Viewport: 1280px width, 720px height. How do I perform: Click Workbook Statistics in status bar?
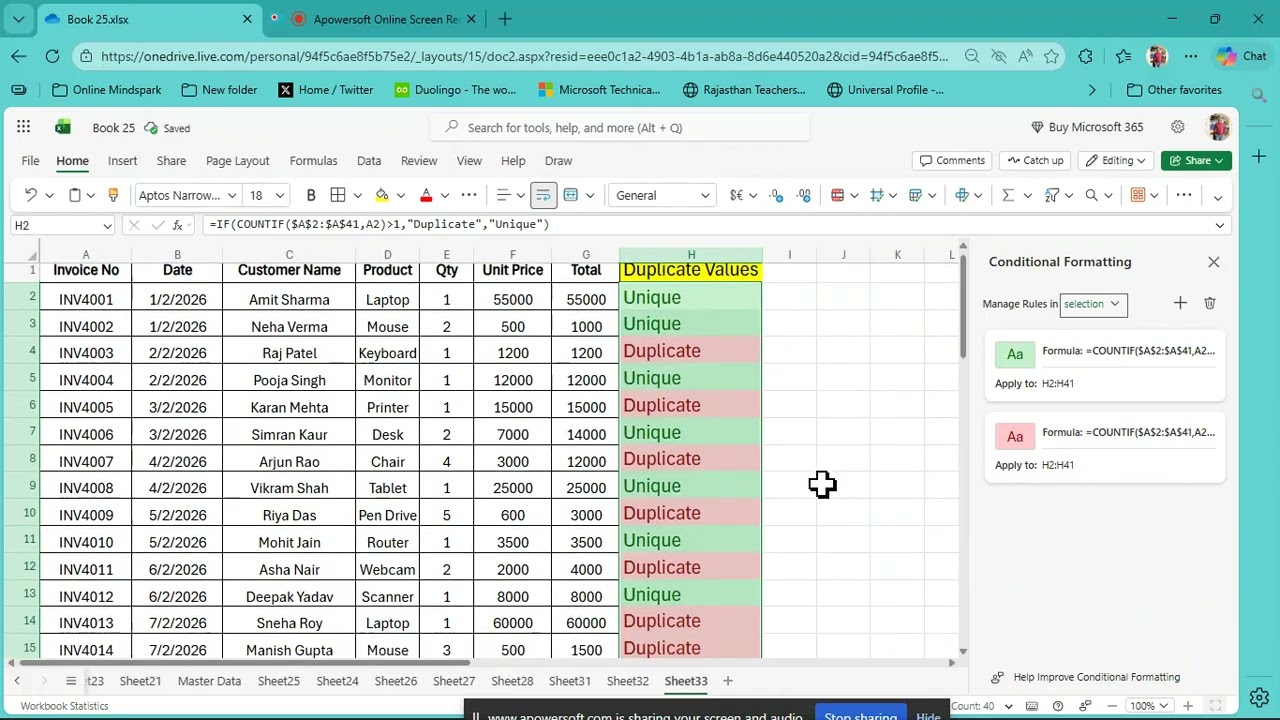point(64,706)
